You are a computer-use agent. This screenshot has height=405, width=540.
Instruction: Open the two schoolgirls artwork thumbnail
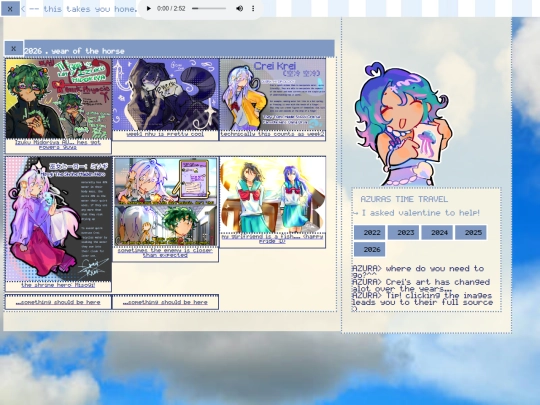[273, 195]
